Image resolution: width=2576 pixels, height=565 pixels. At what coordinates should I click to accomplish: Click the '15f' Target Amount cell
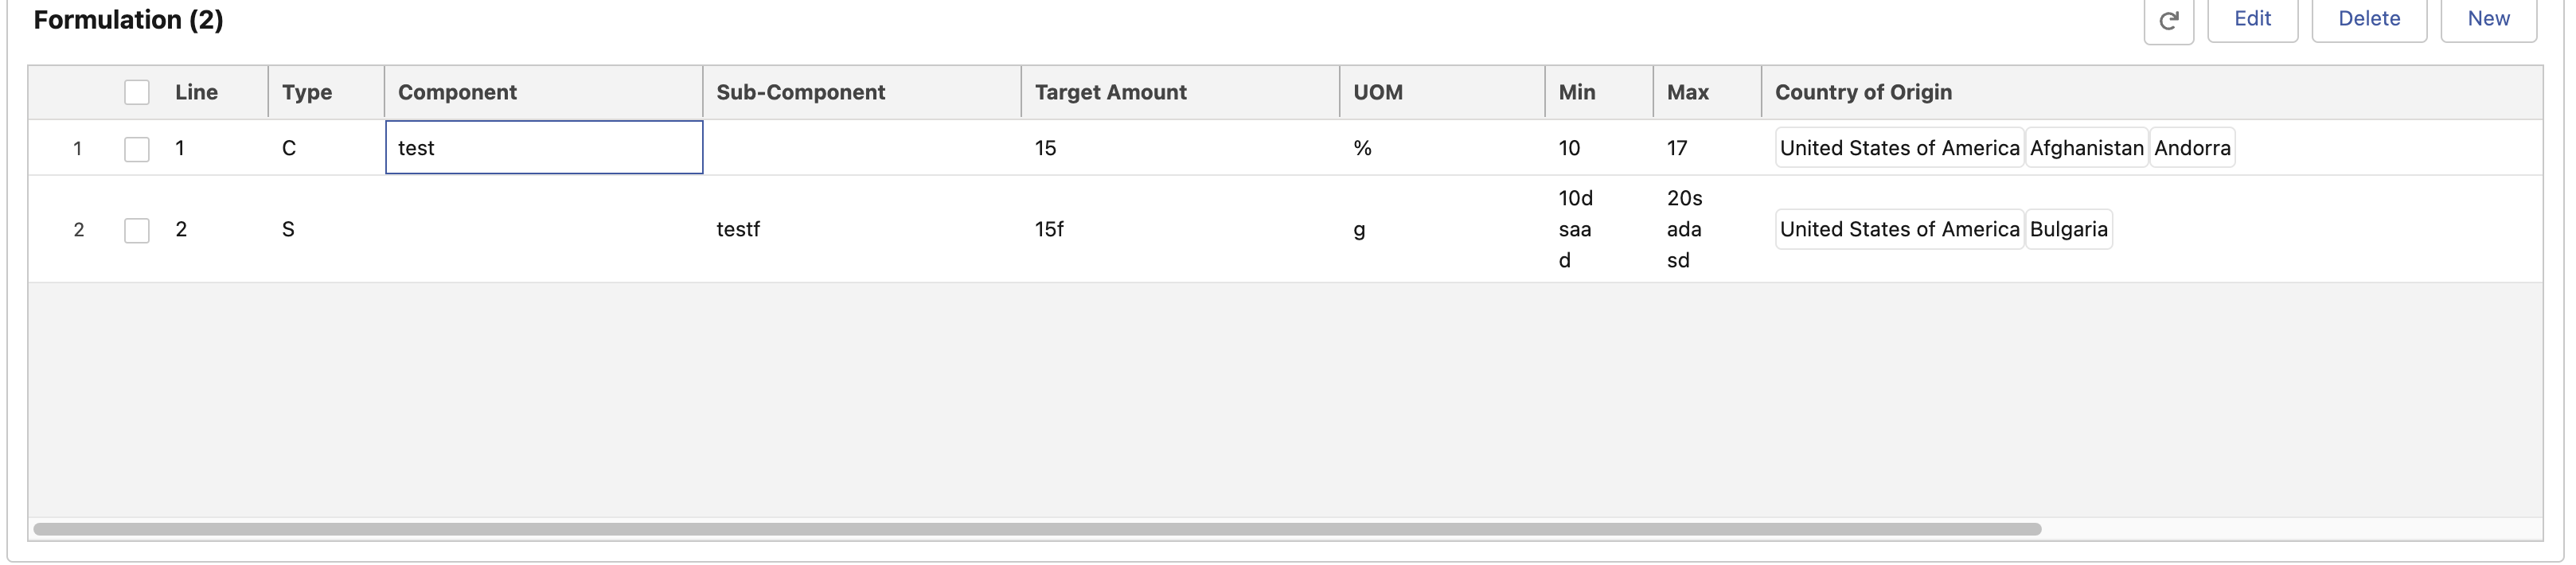pos(1049,229)
